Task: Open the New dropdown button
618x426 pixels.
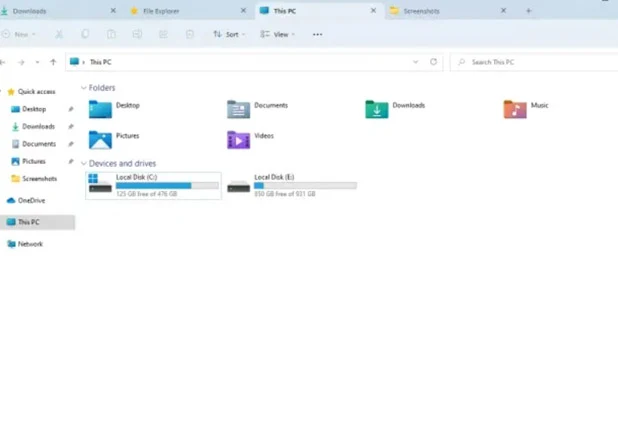Action: click(18, 35)
